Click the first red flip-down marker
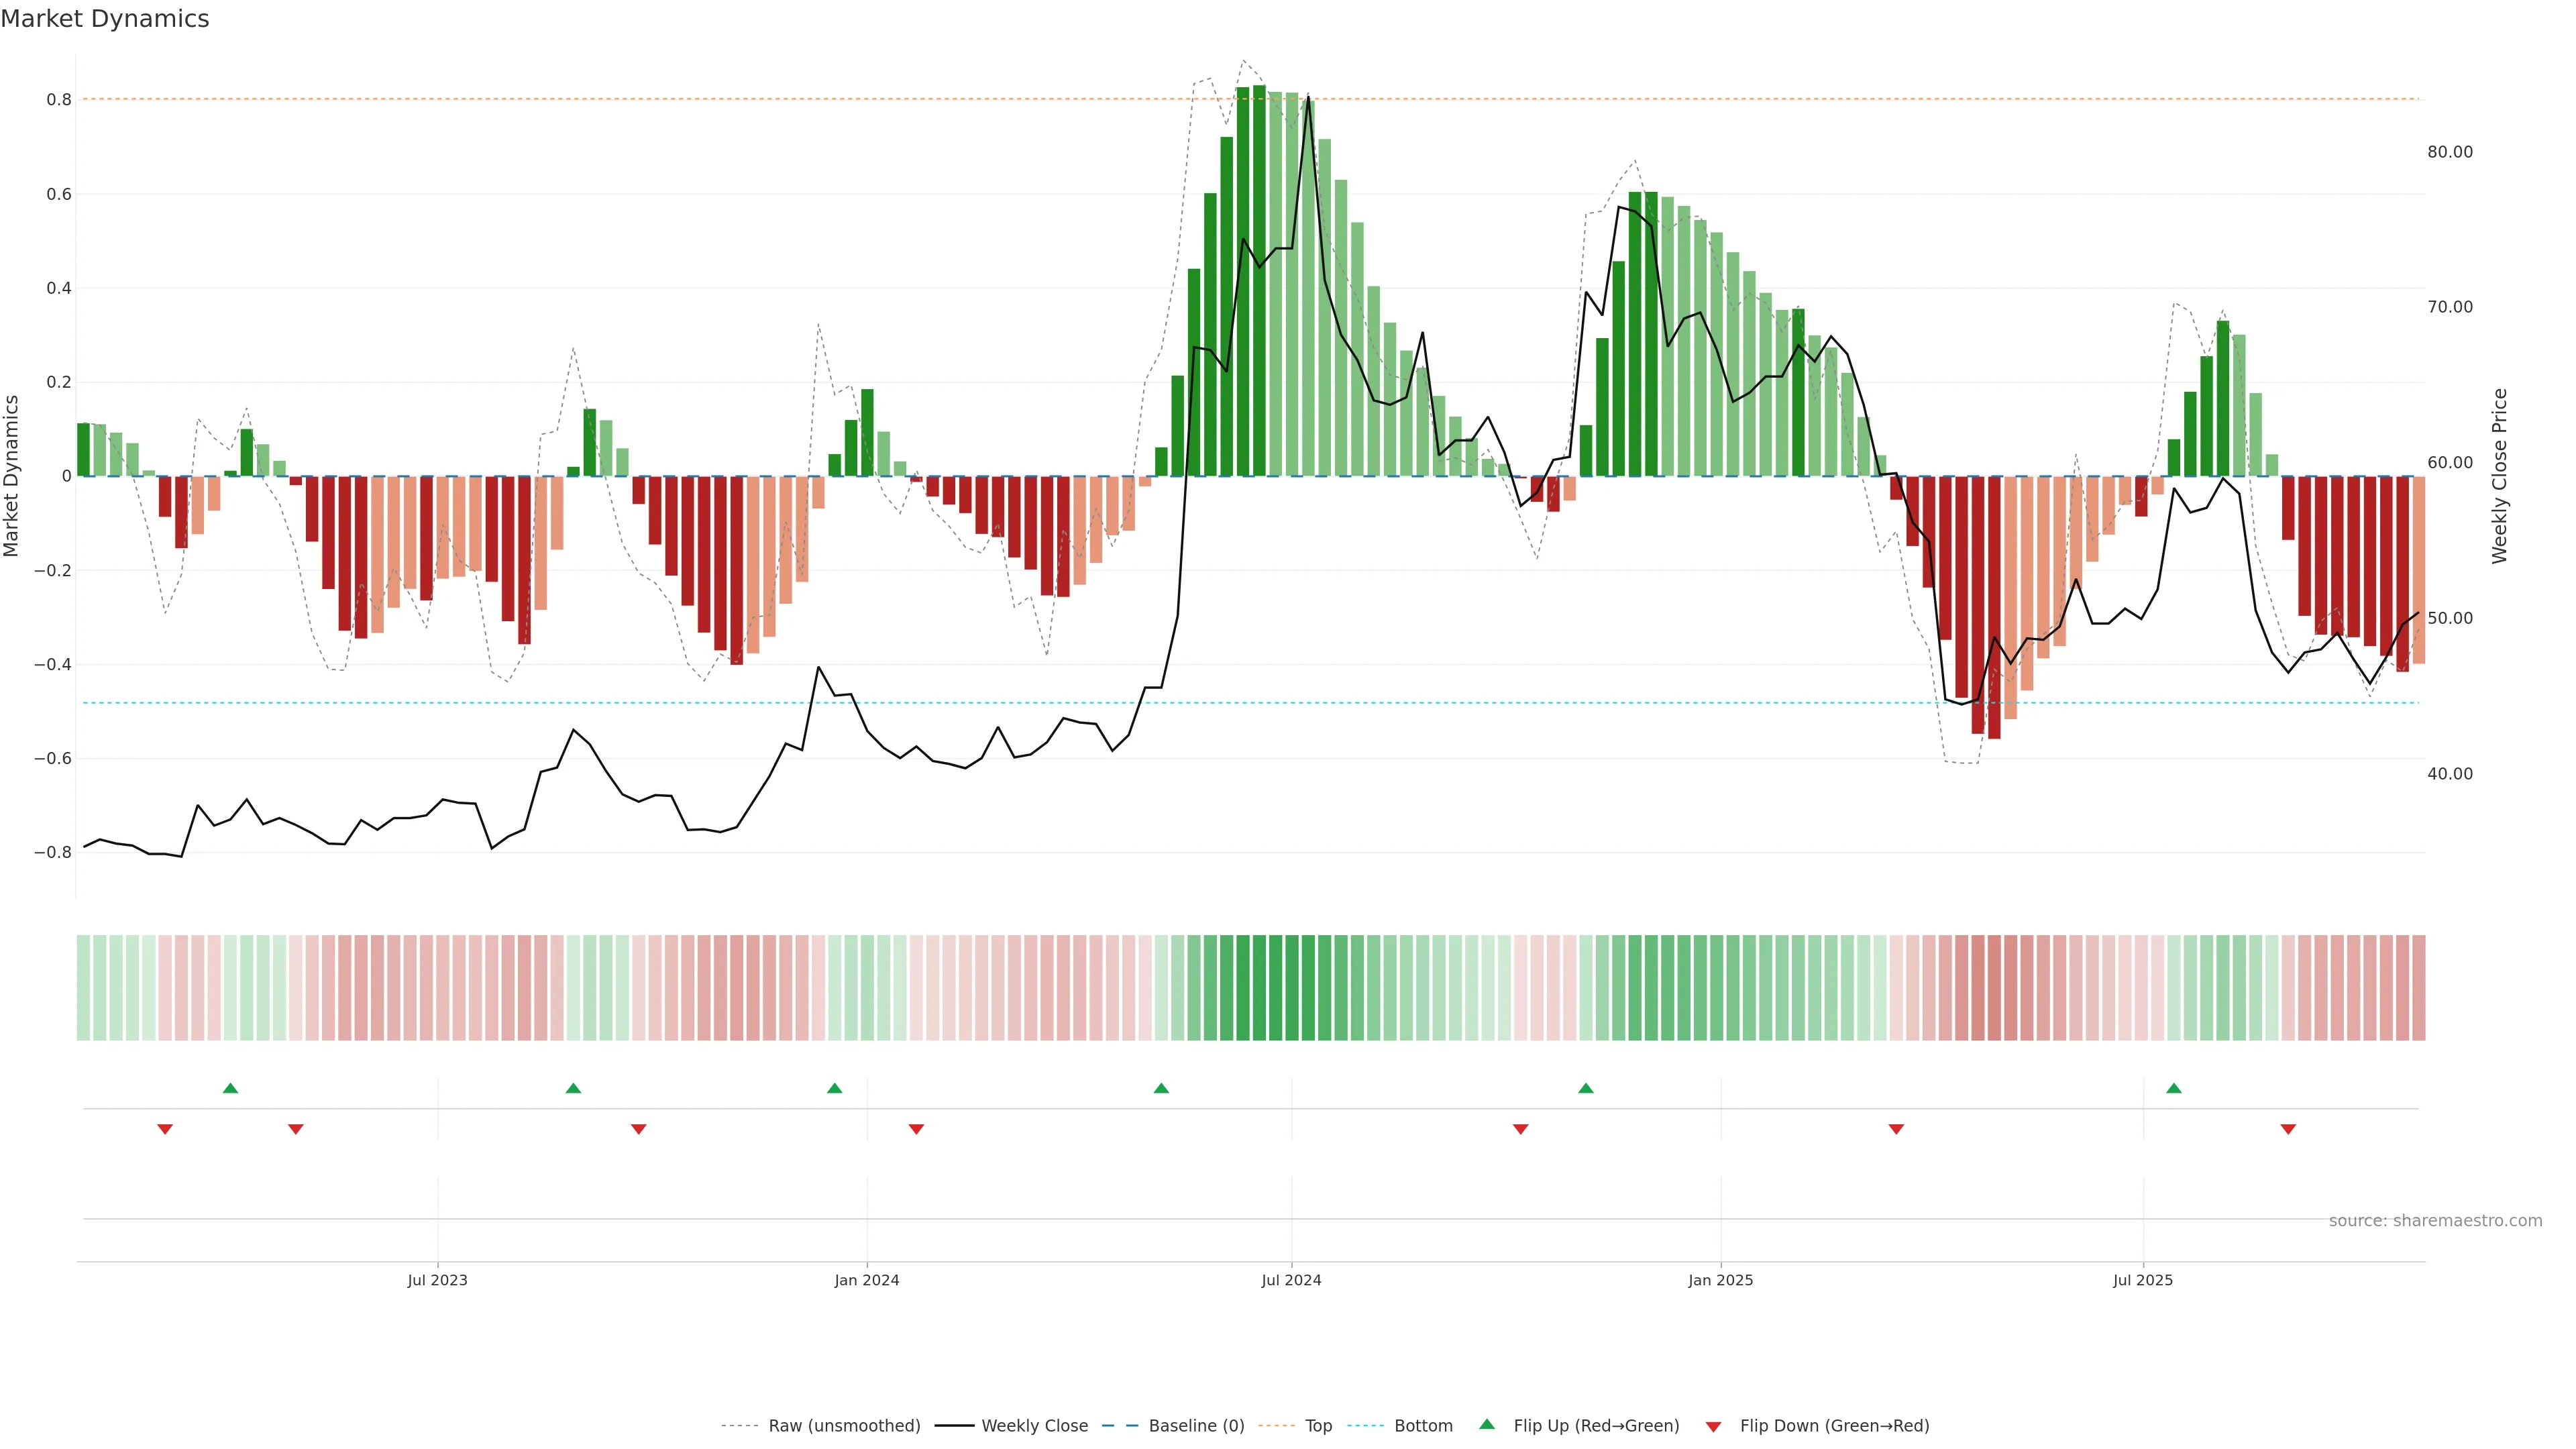Image resolution: width=2576 pixels, height=1449 pixels. (165, 1129)
